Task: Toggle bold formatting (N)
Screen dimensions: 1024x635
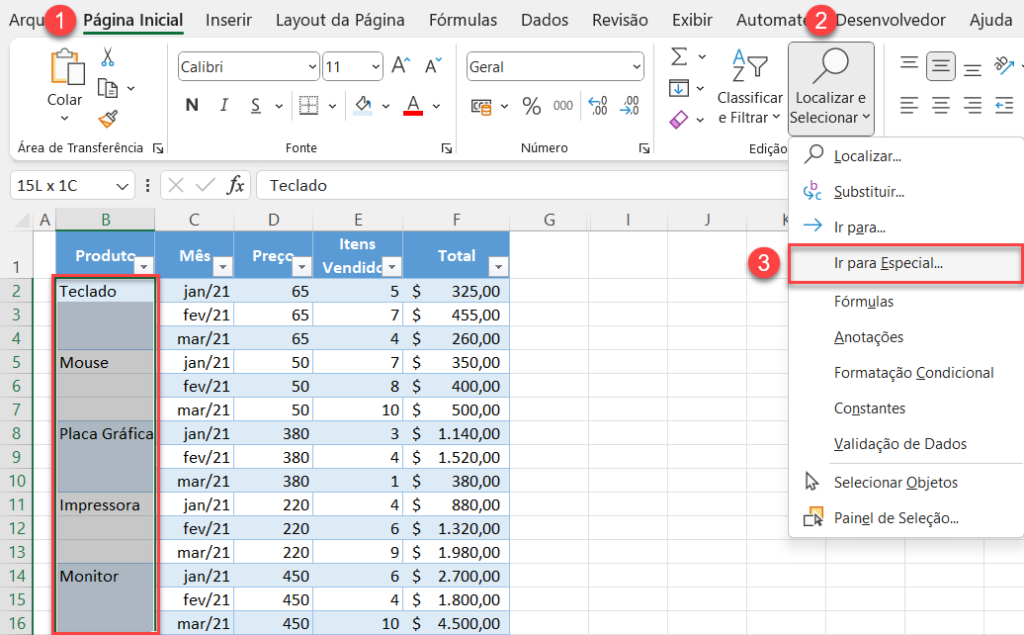Action: coord(192,106)
